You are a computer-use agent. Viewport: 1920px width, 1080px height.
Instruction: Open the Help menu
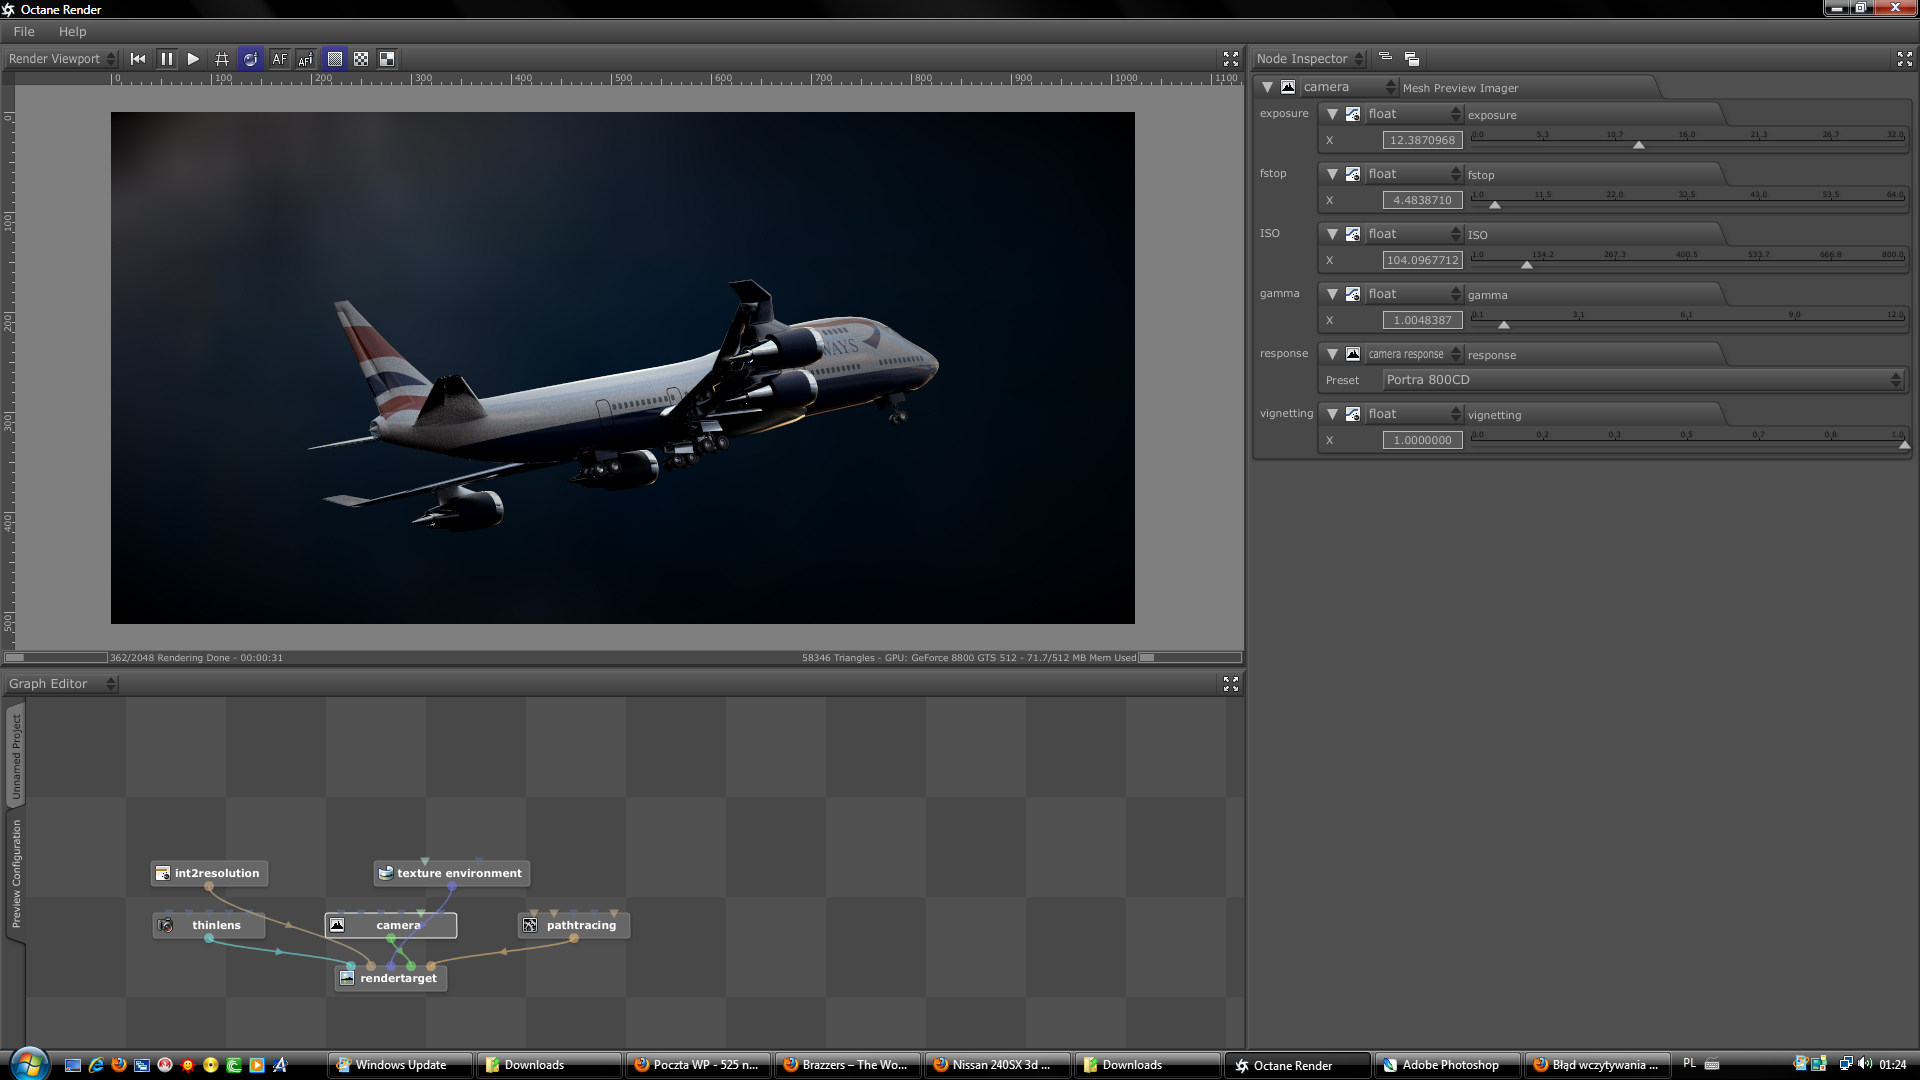pyautogui.click(x=72, y=32)
